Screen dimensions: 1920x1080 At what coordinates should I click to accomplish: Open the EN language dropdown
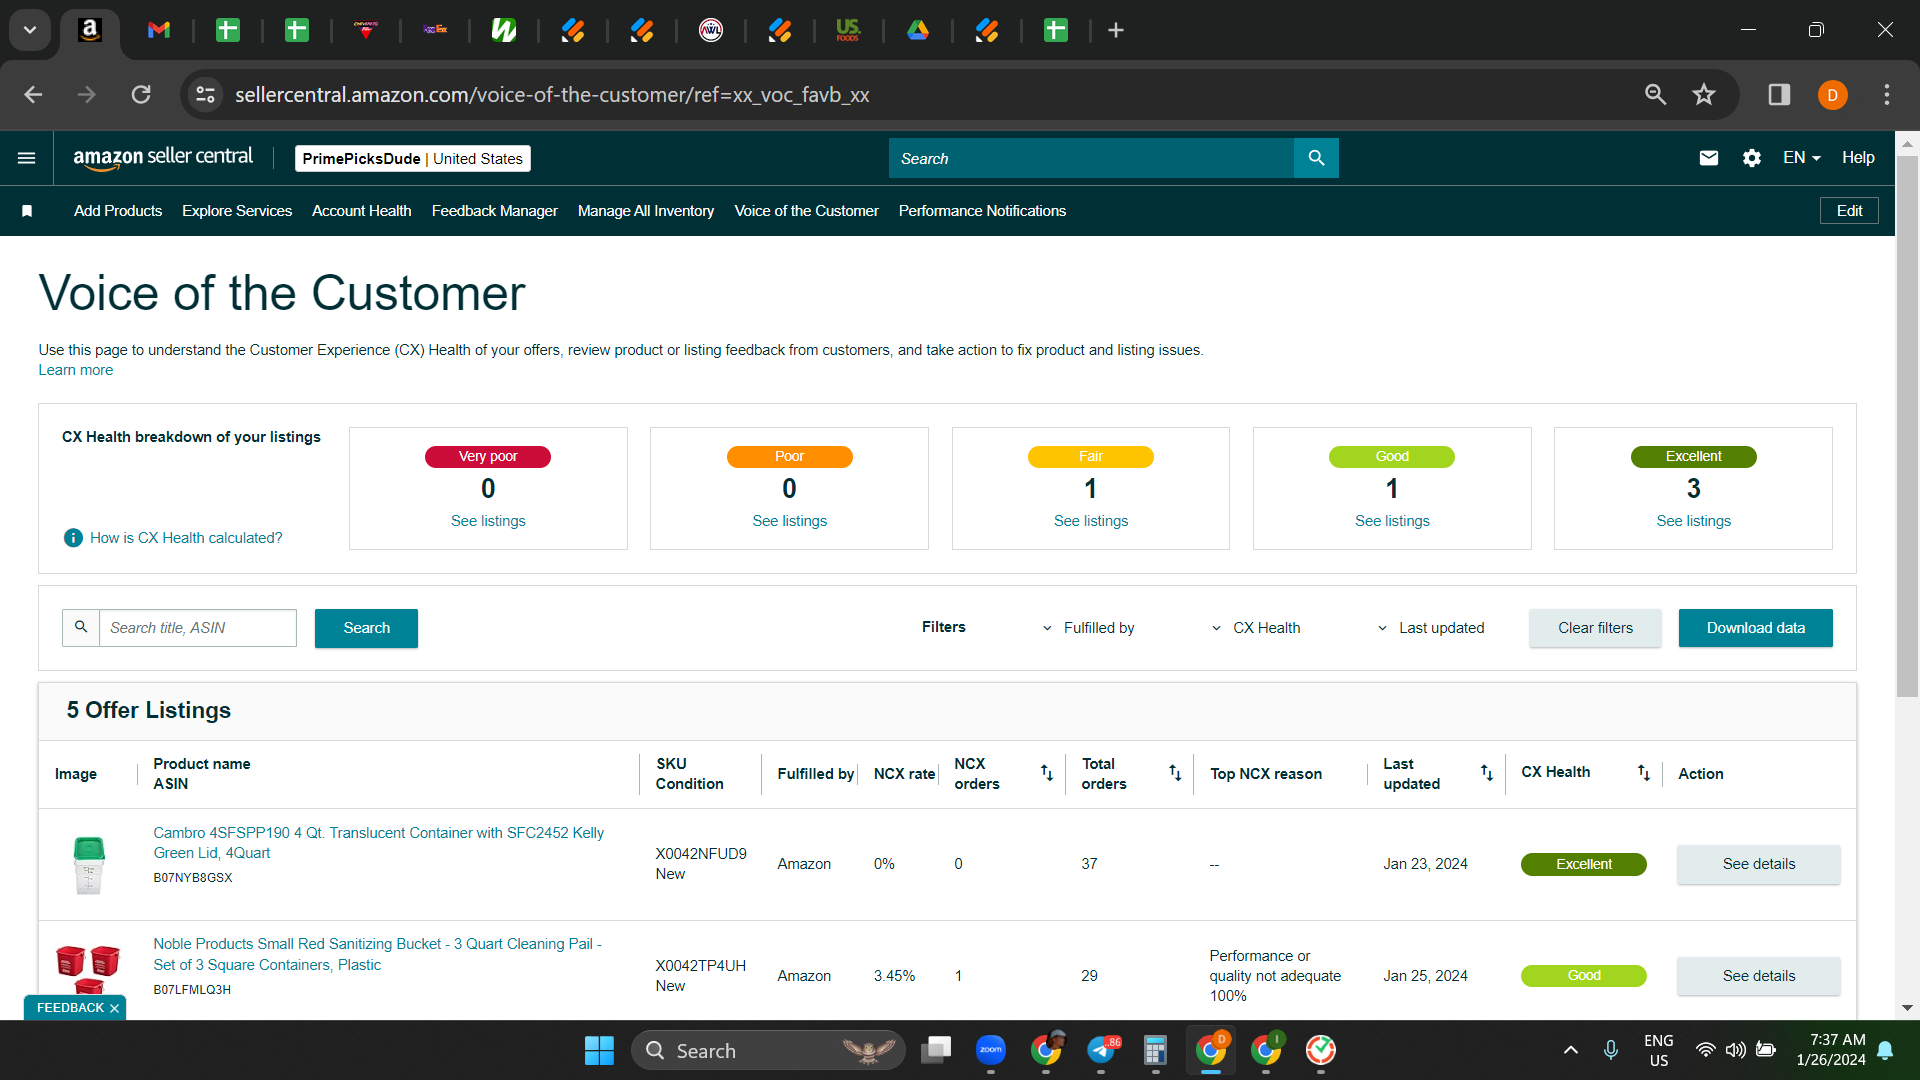[1802, 158]
